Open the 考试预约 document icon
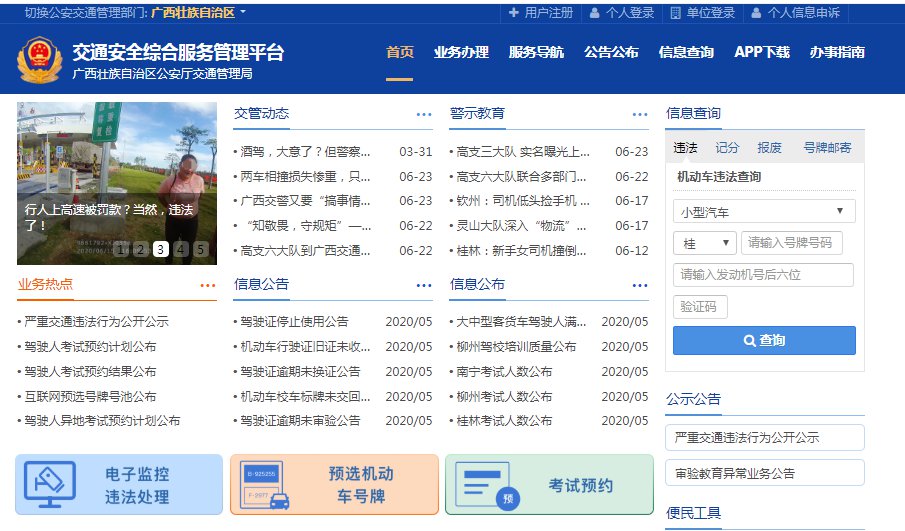905x531 pixels. point(487,486)
